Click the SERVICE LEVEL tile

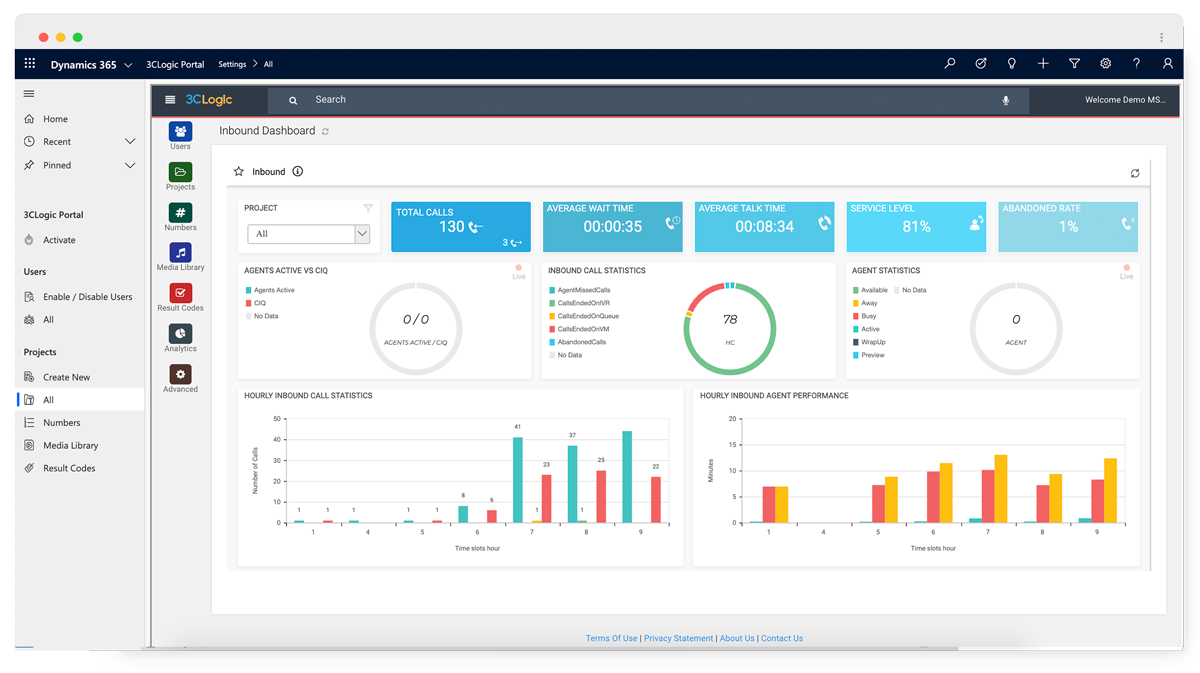tap(917, 227)
